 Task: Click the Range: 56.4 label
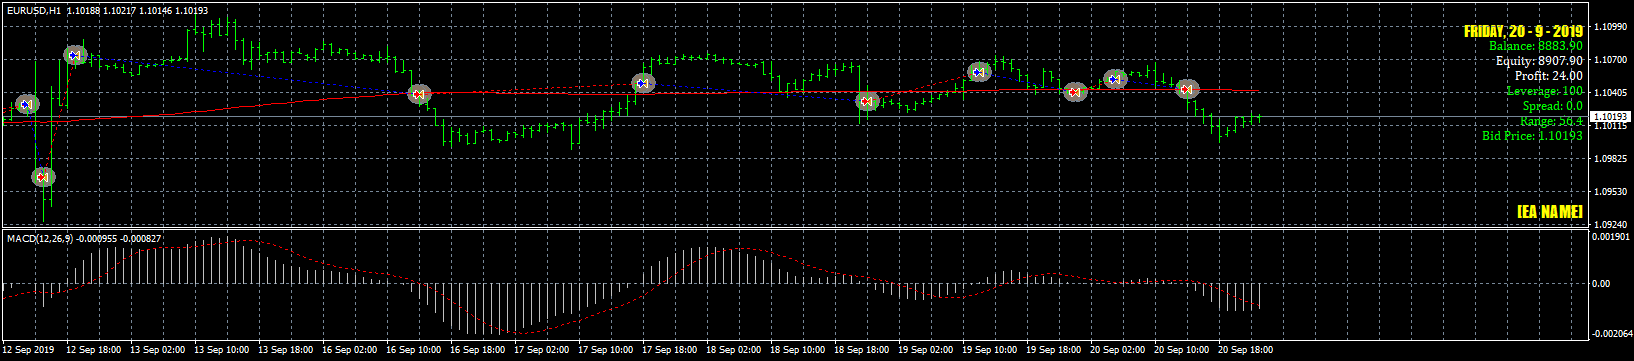pos(1551,121)
